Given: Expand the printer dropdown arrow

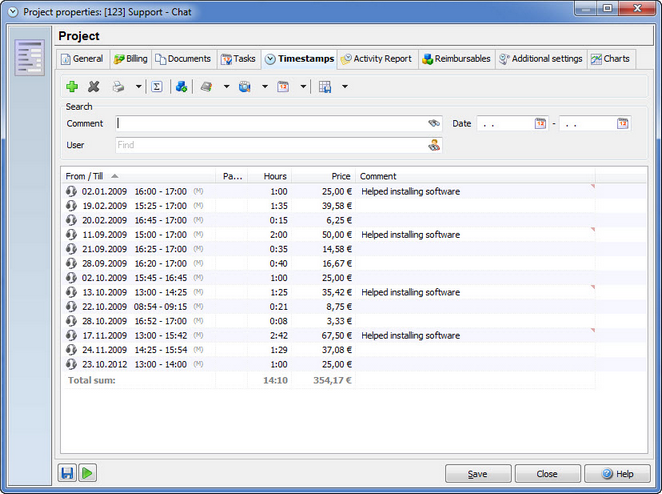Looking at the screenshot, I should tap(138, 87).
